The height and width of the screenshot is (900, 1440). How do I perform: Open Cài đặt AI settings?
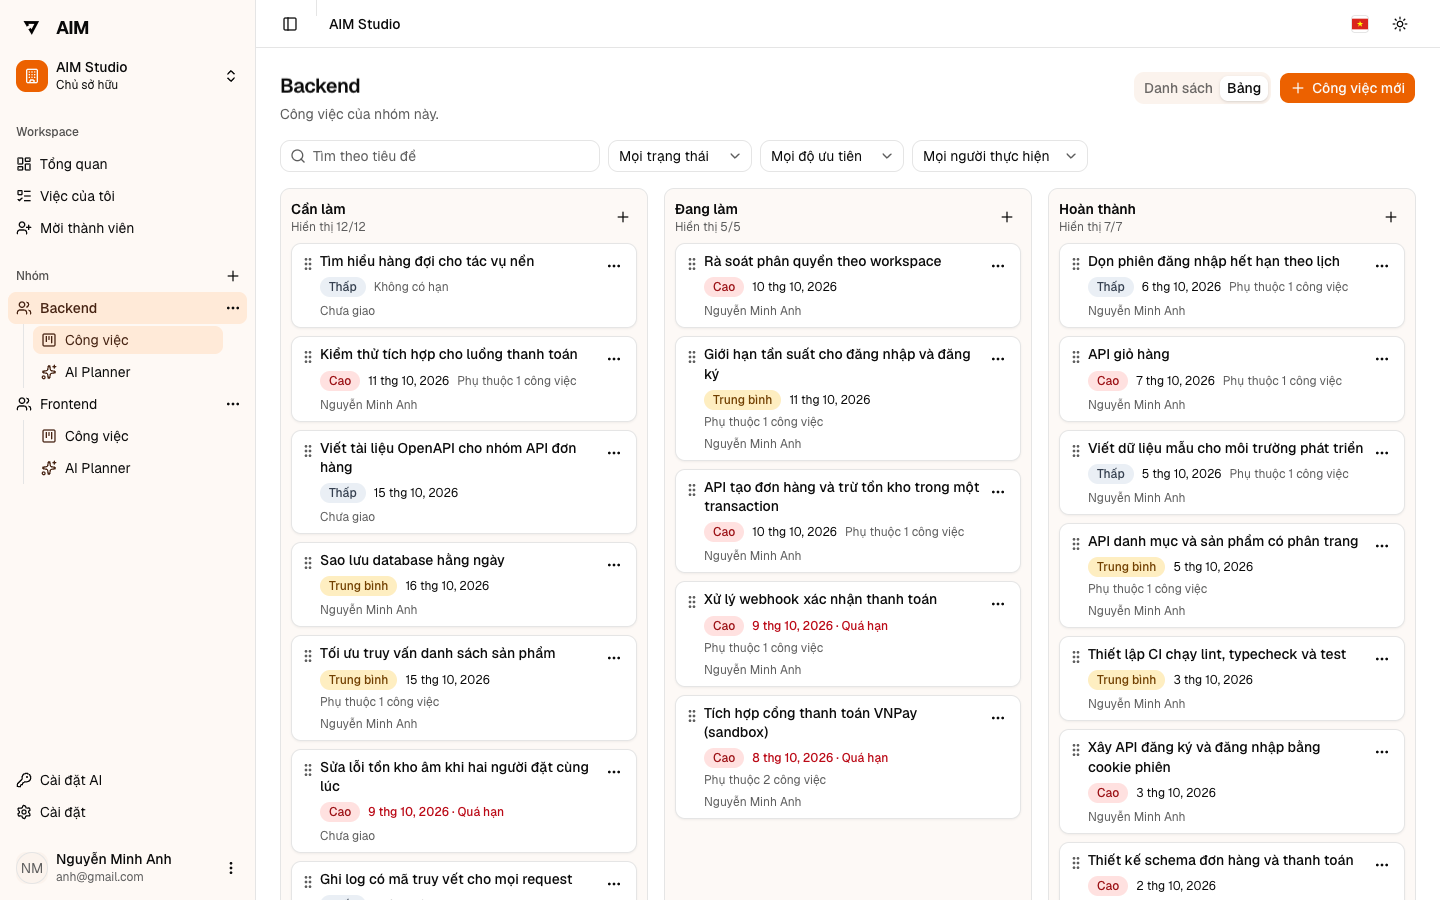[x=128, y=780]
